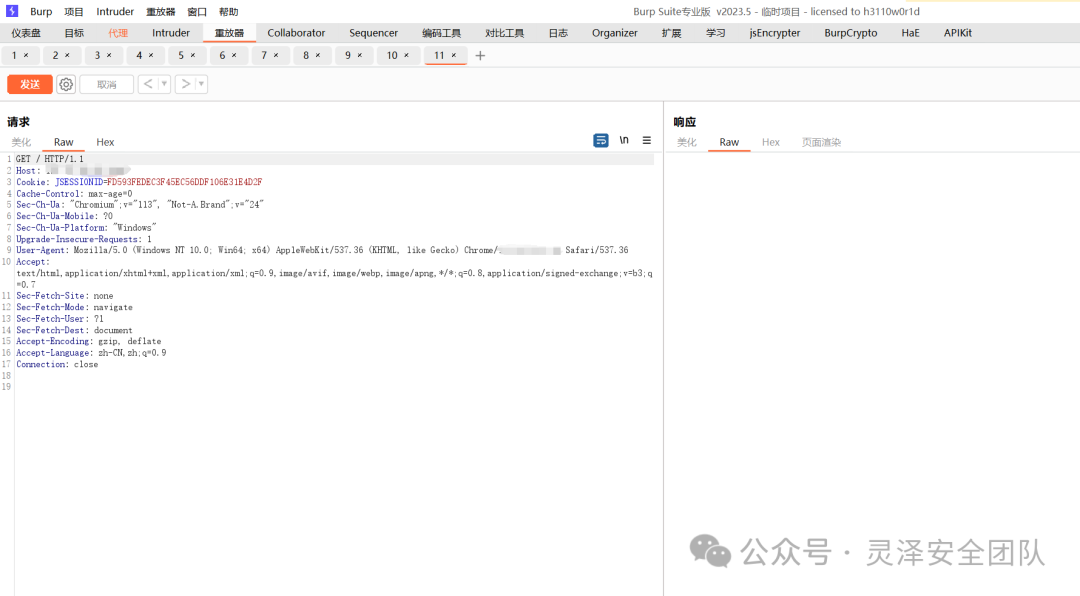Viewport: 1080px width, 596px height.
Task: Select request Raw view tab
Action: [x=63, y=142]
